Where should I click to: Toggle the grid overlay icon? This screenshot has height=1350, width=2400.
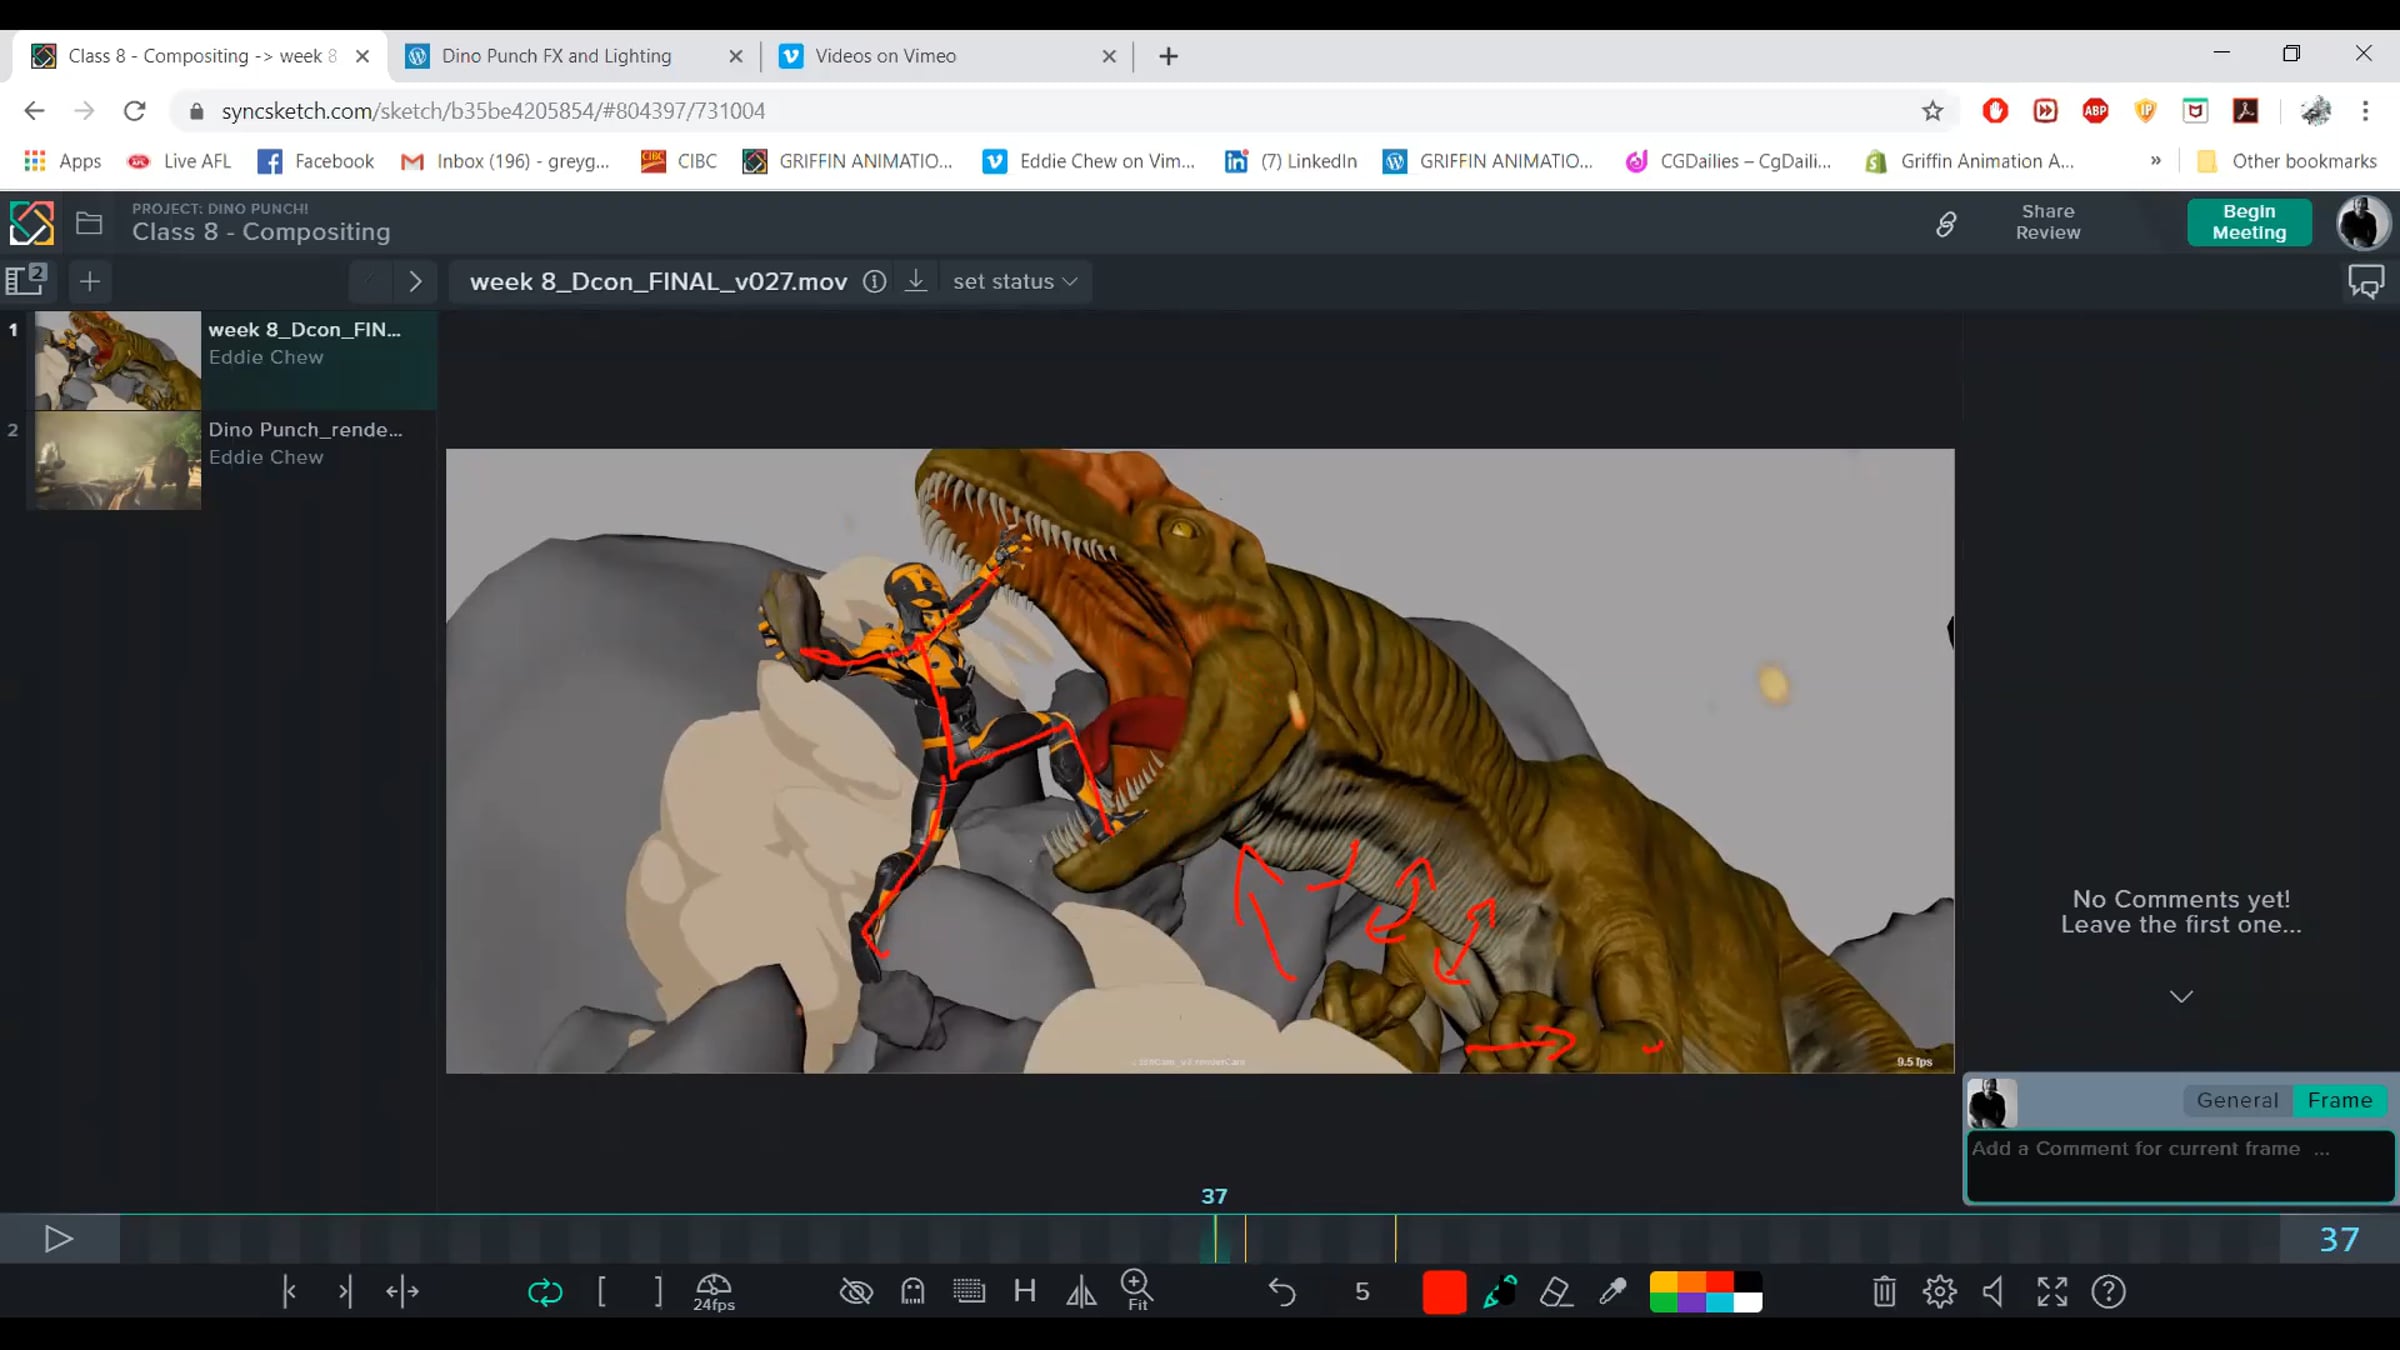coord(969,1292)
